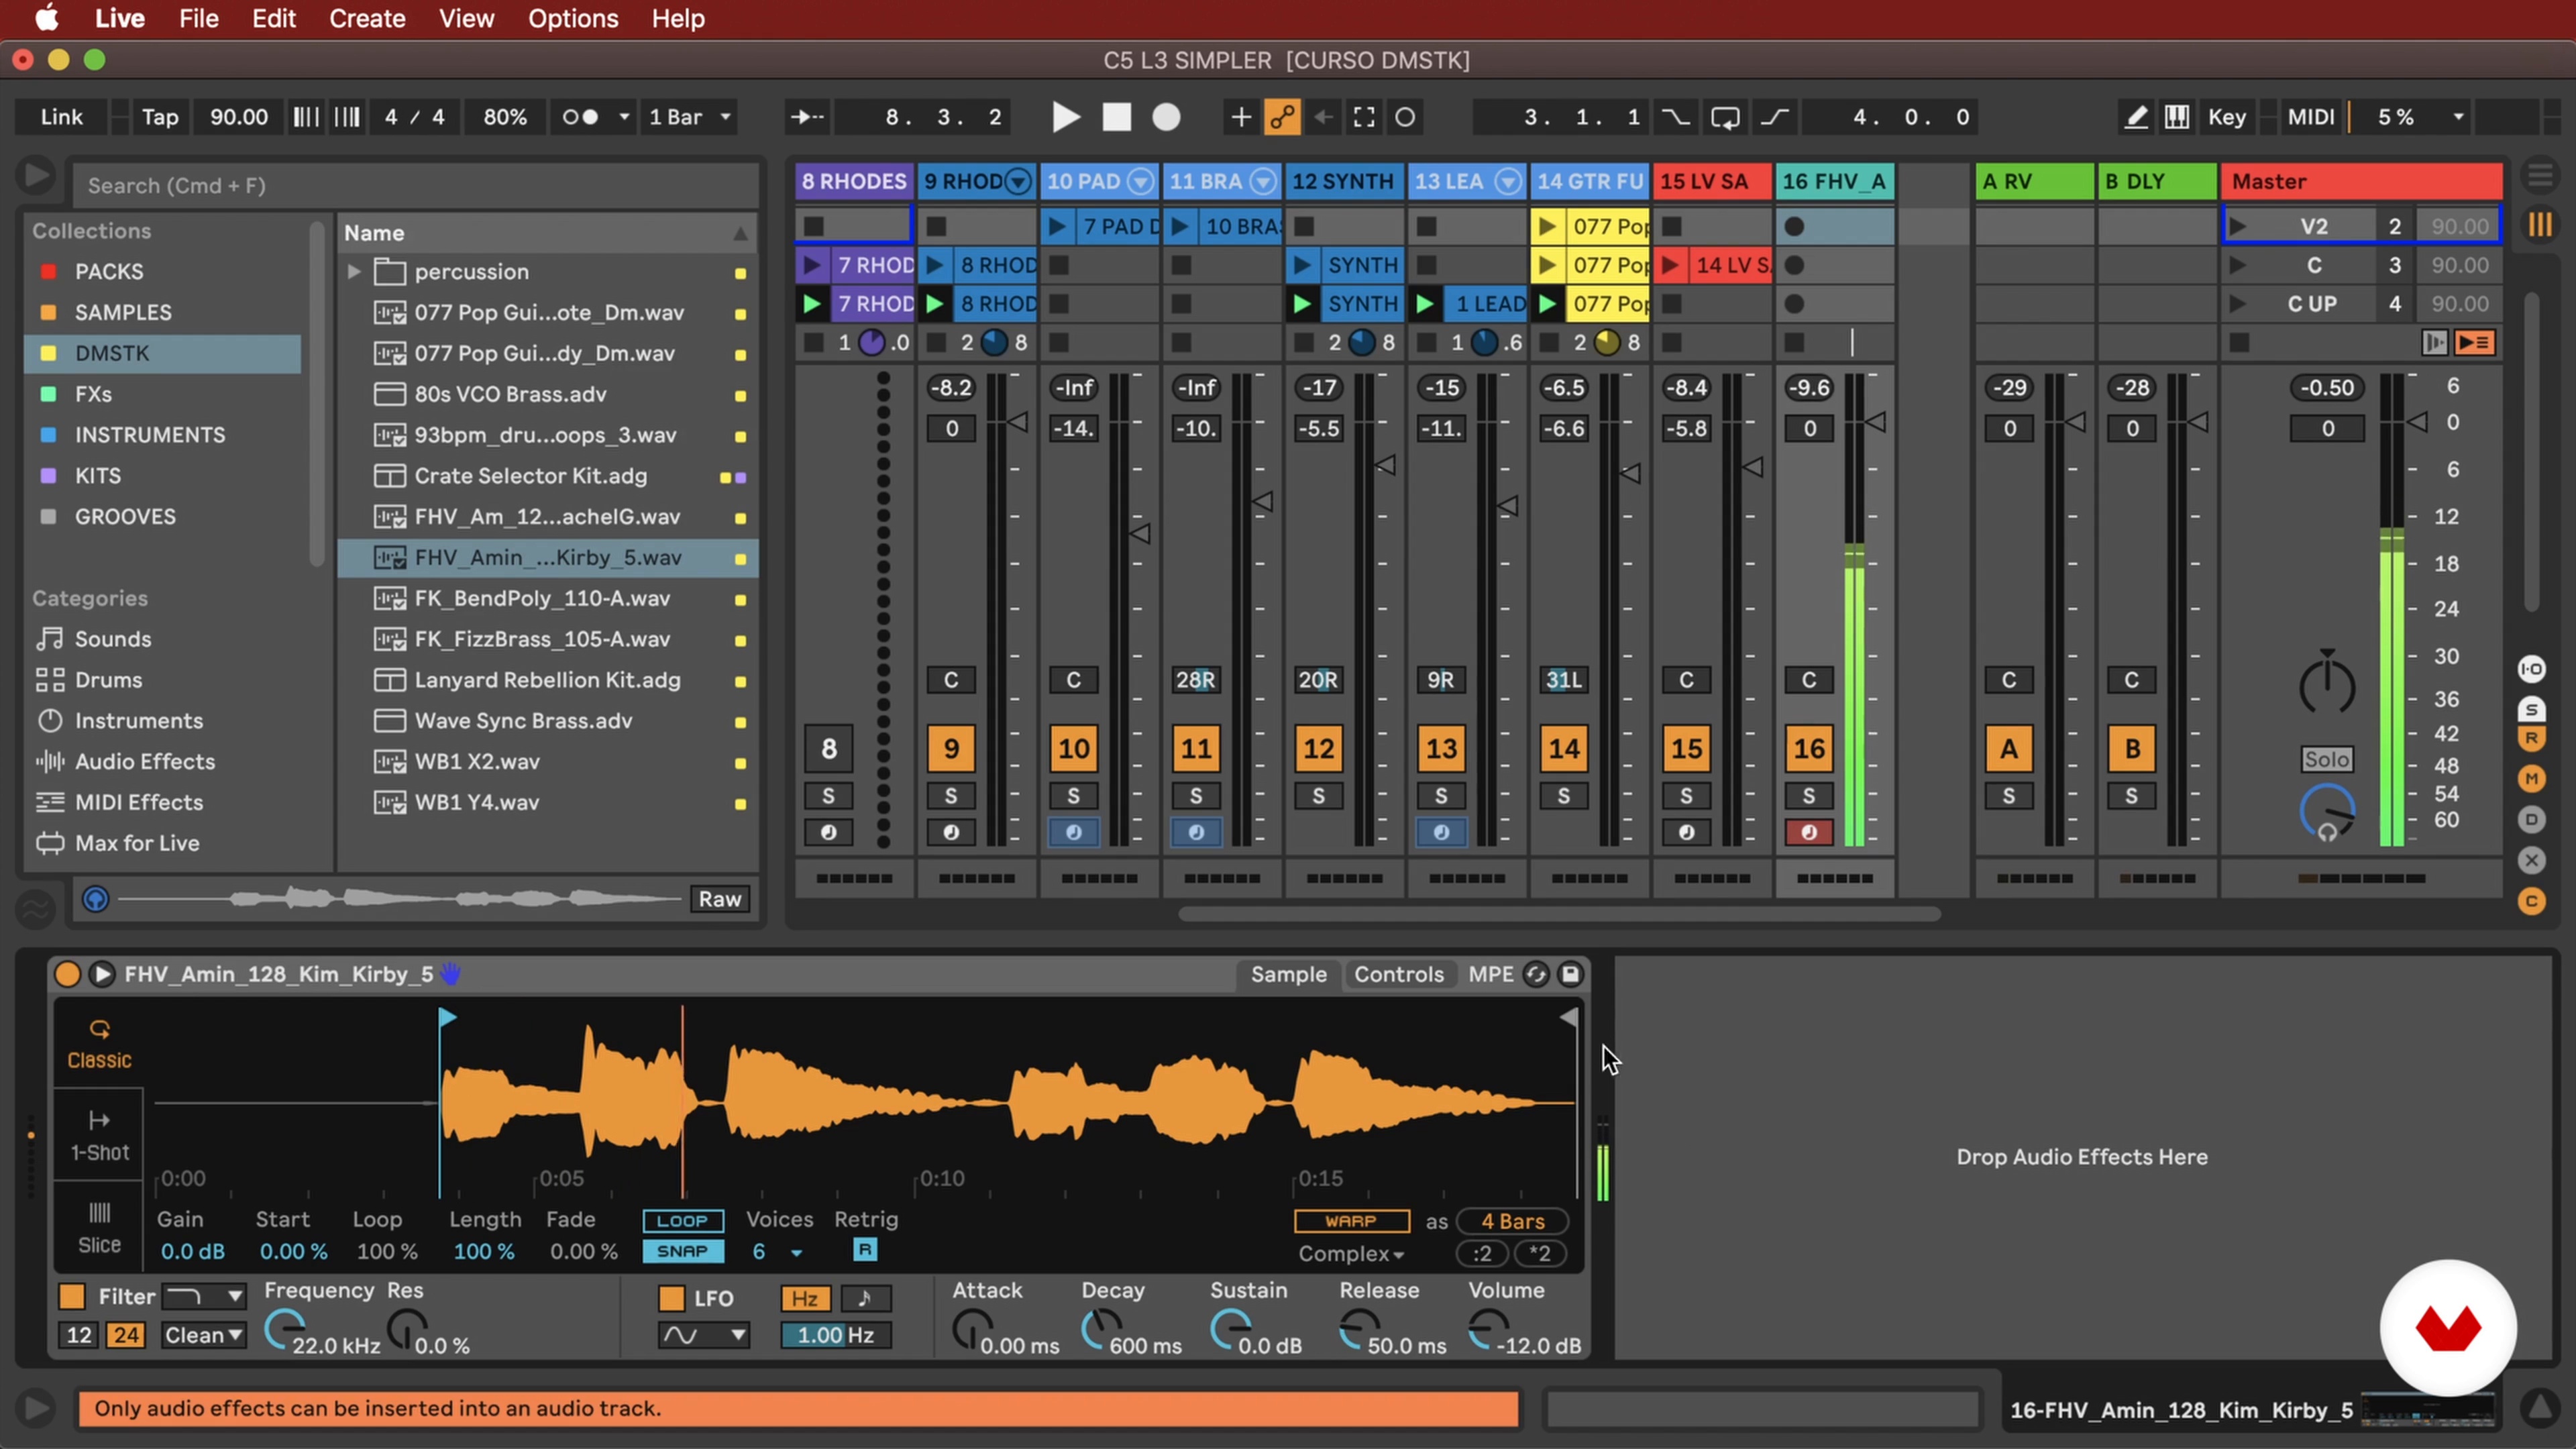Open the Clean filter circuit dropdown
Viewport: 2576px width, 1449px height.
pos(203,1335)
